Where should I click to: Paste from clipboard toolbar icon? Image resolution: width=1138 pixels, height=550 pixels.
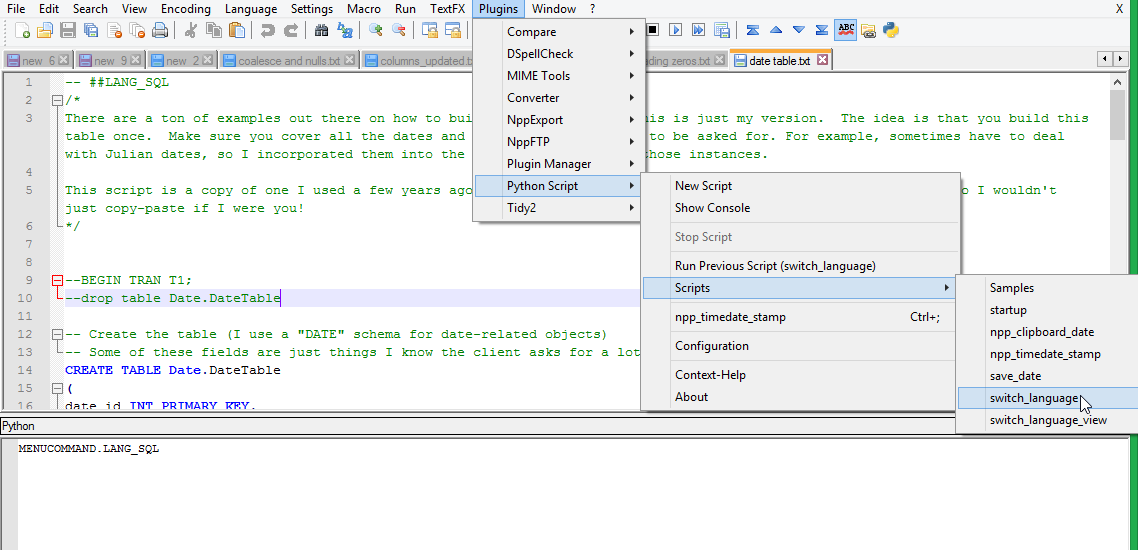(237, 30)
